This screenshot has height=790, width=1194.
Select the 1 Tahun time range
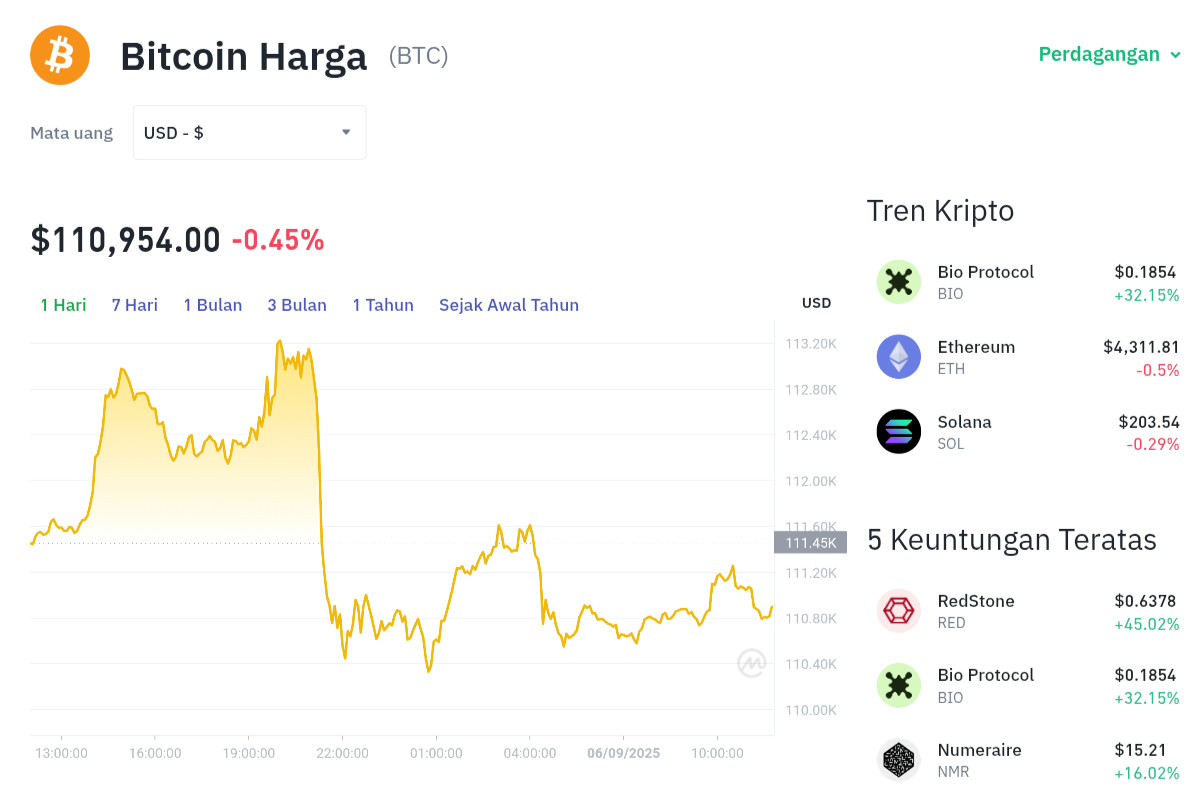[x=383, y=305]
